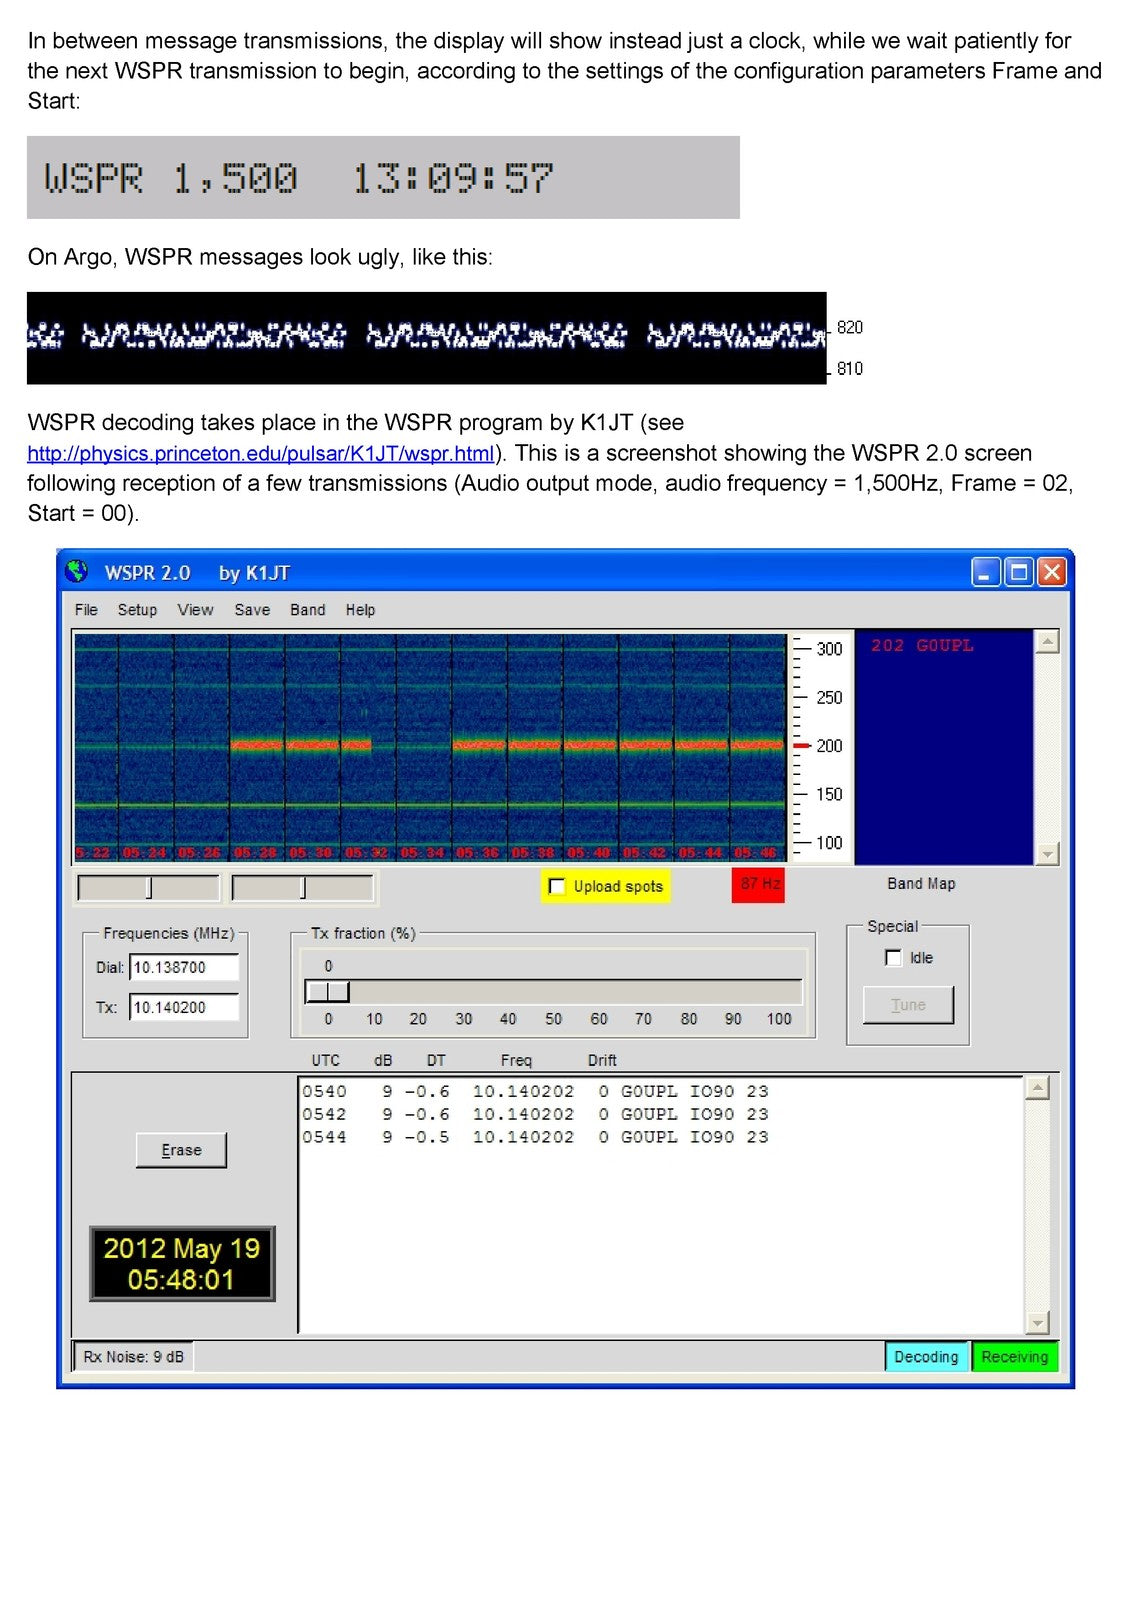This screenshot has width=1131, height=1600.
Task: Enable the Upload spots checkbox
Action: pos(558,886)
